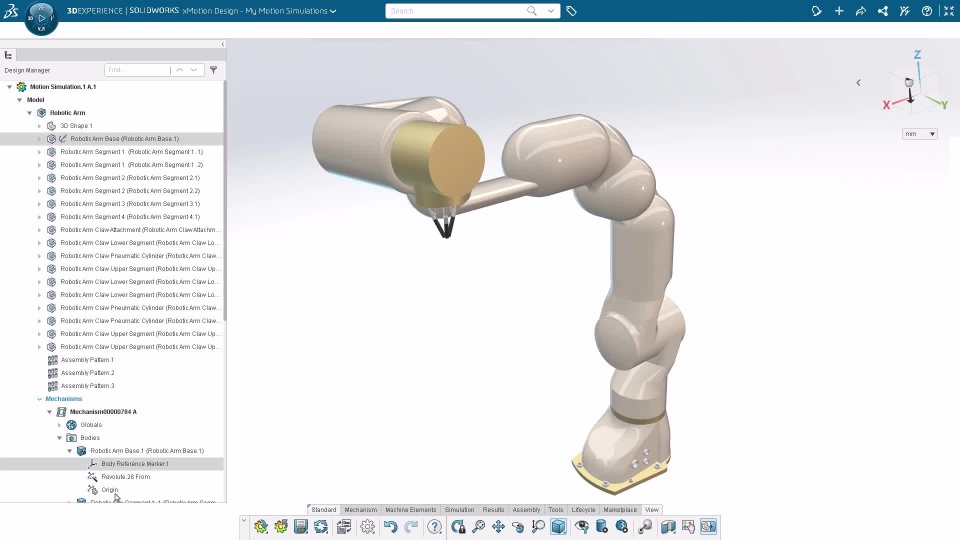Screen dimensions: 960x540
Task: Select Assembly Pattern.2 tree item
Action: pyautogui.click(x=88, y=373)
